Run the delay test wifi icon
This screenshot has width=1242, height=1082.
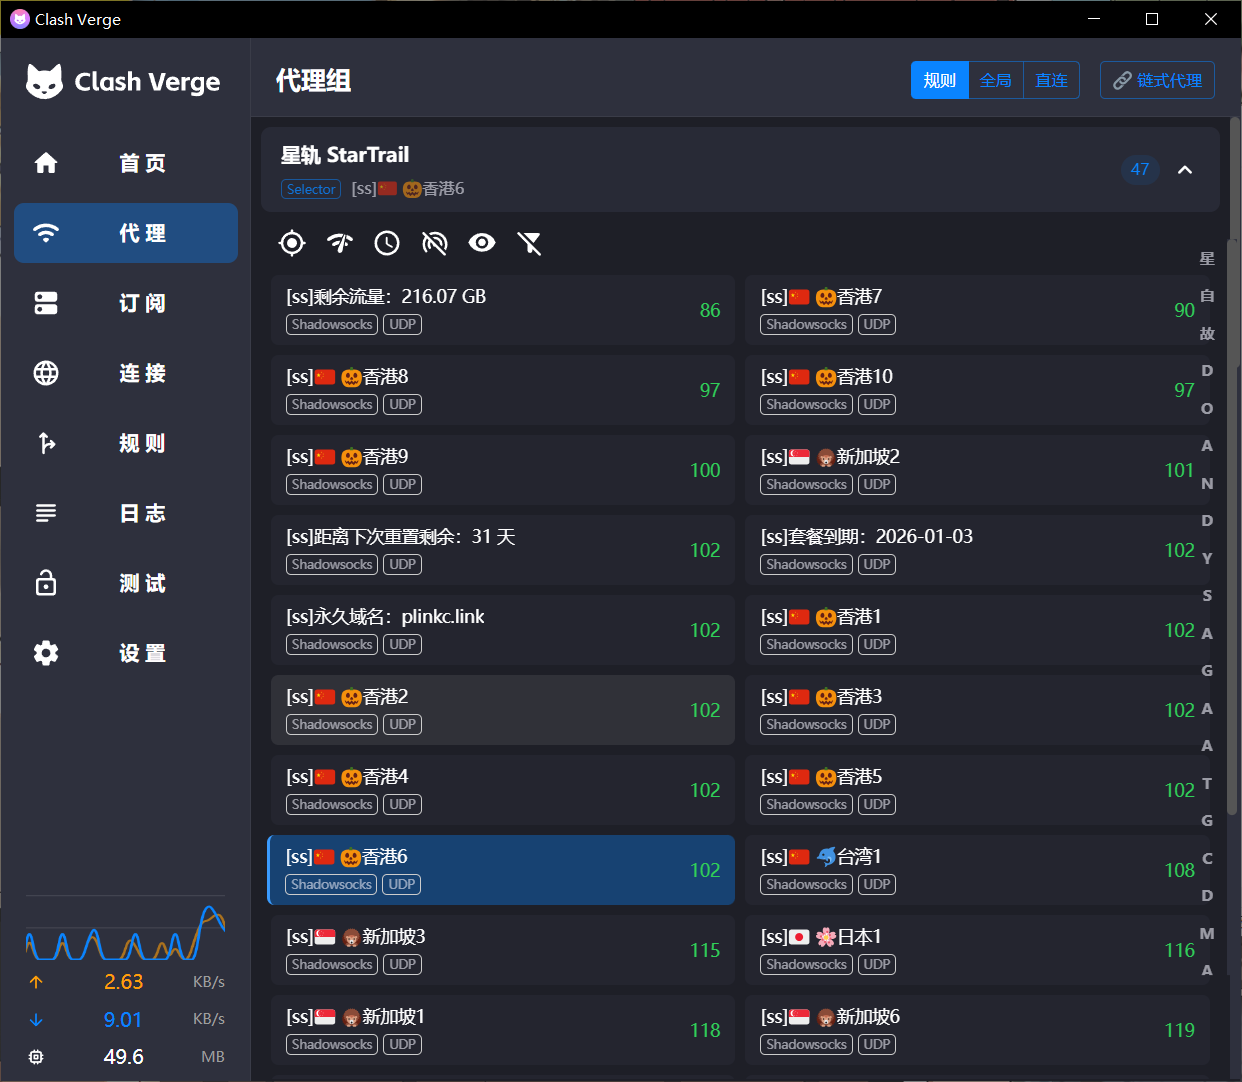340,243
